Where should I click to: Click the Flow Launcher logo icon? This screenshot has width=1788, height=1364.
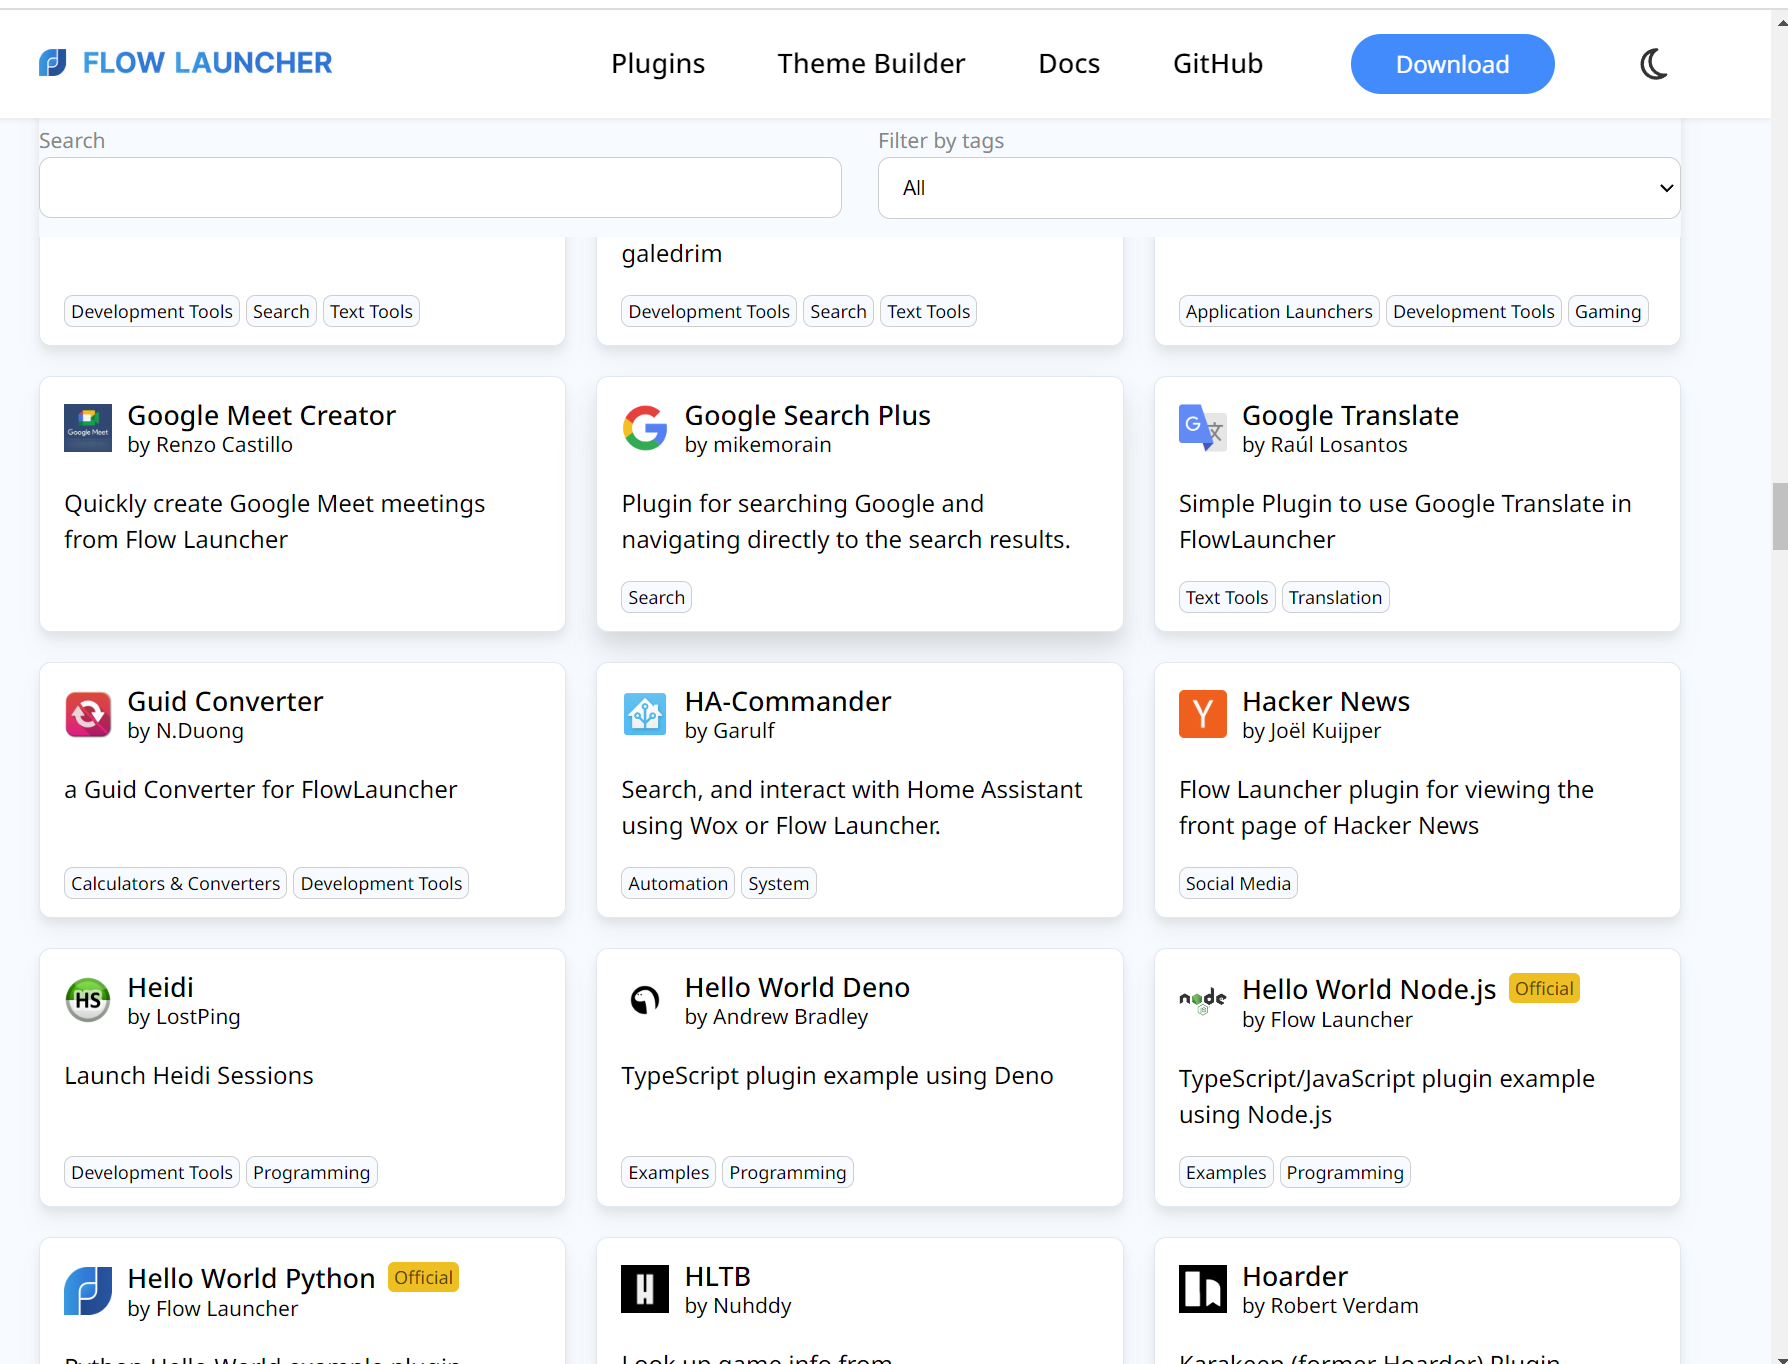tap(53, 63)
